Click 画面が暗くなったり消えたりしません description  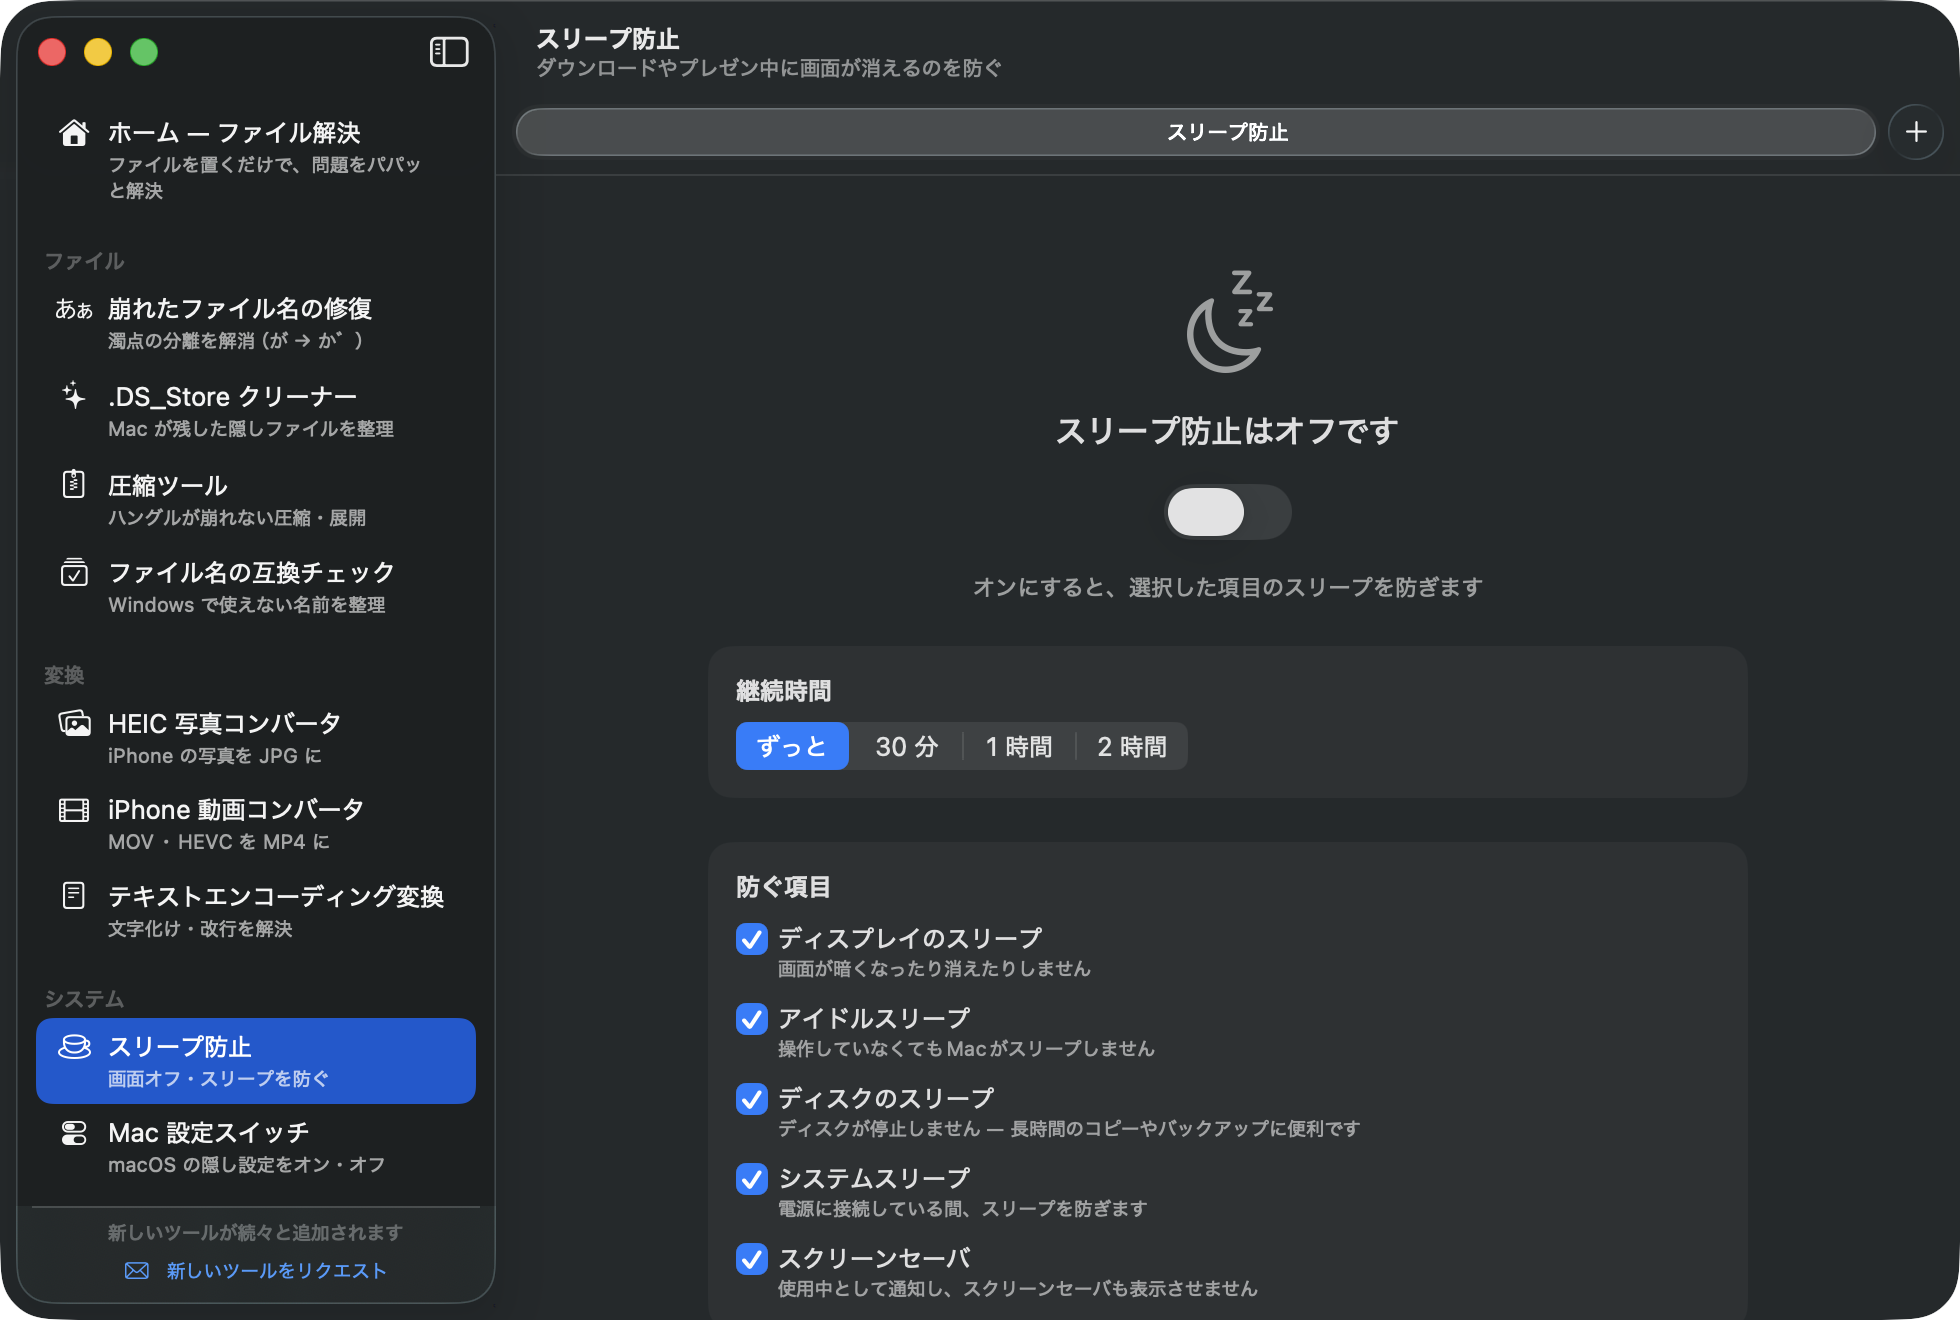(934, 968)
